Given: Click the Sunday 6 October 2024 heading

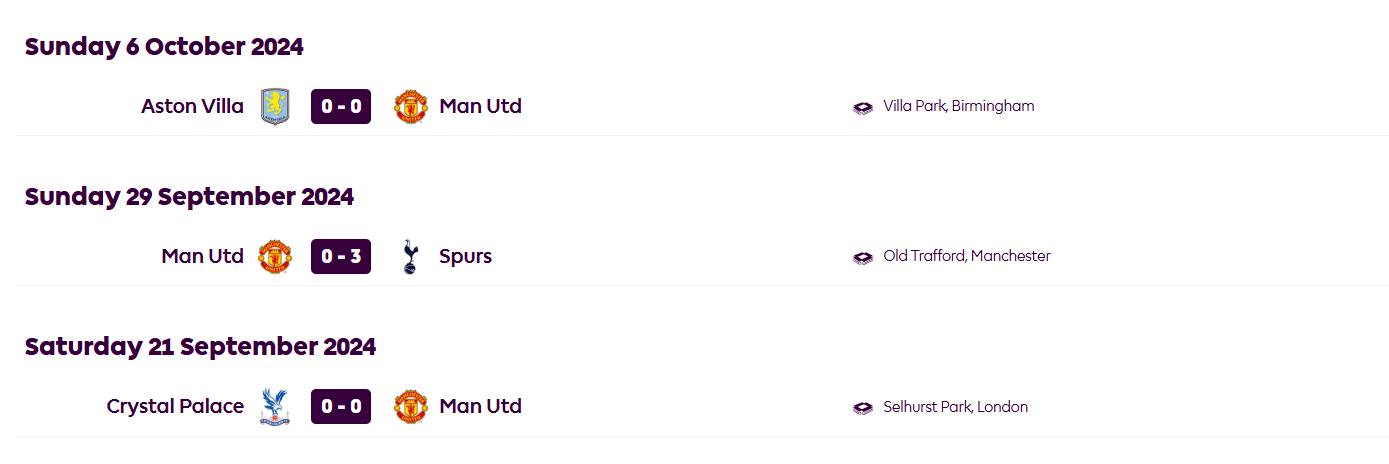Looking at the screenshot, I should 164,47.
